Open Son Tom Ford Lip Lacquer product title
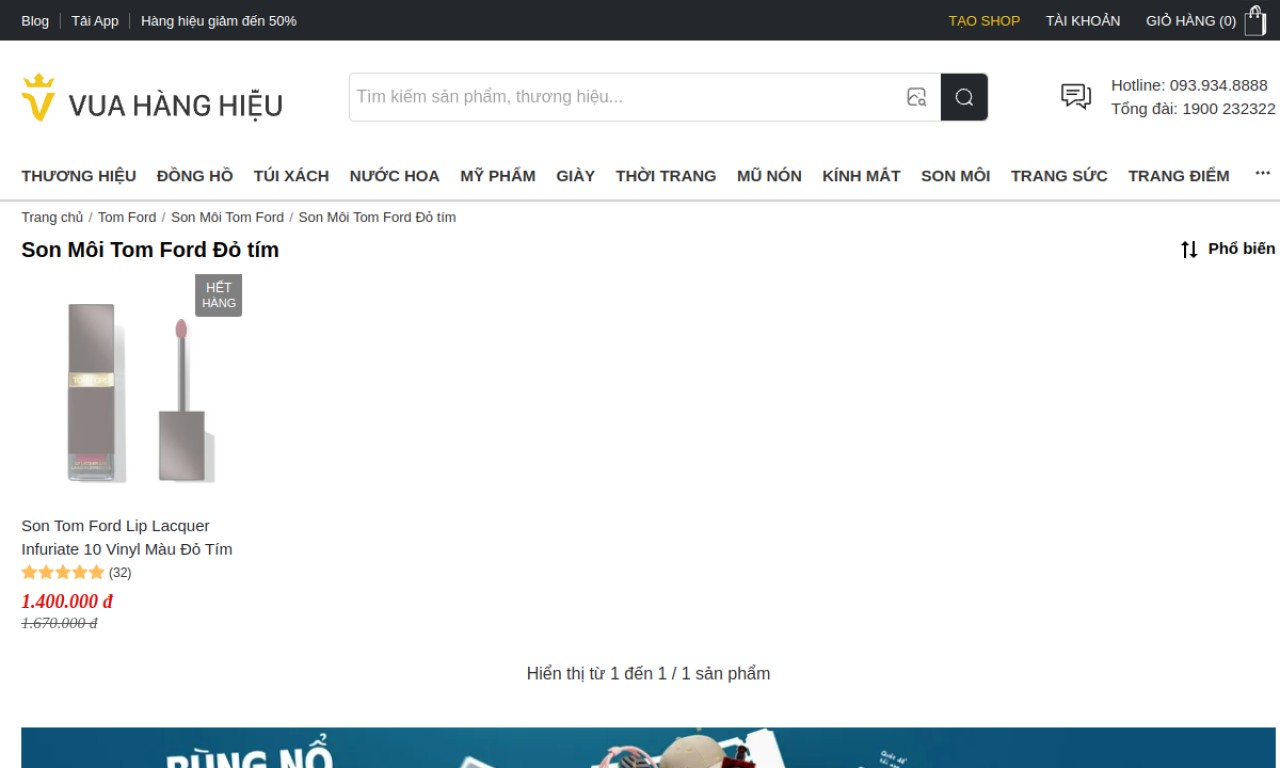Image resolution: width=1280 pixels, height=768 pixels. [127, 537]
